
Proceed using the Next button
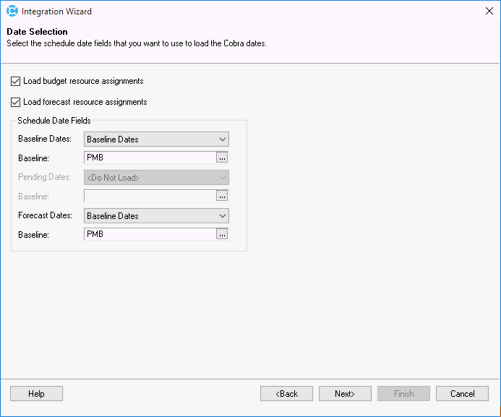coord(345,394)
